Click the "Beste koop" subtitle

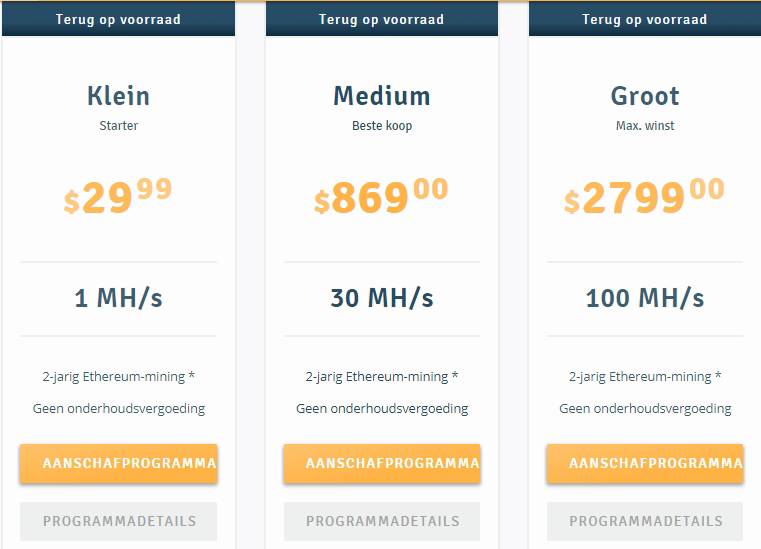(382, 126)
